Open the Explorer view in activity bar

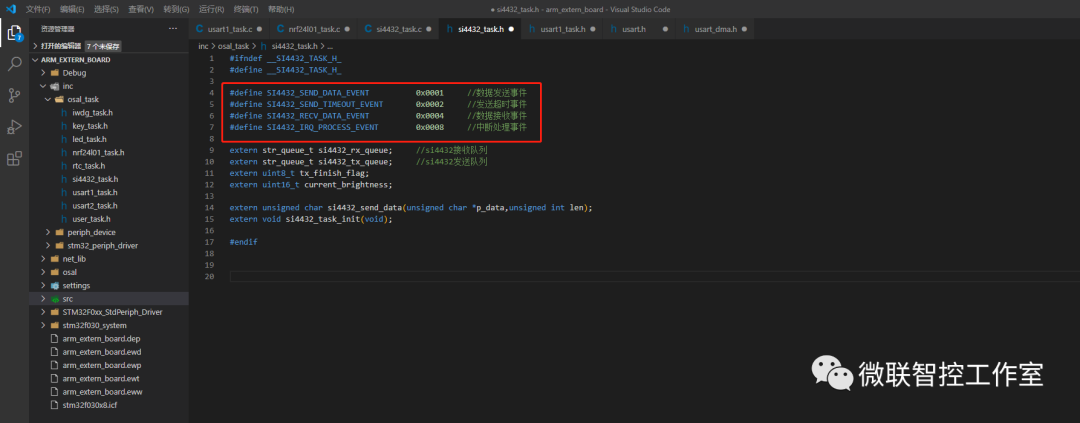point(15,32)
